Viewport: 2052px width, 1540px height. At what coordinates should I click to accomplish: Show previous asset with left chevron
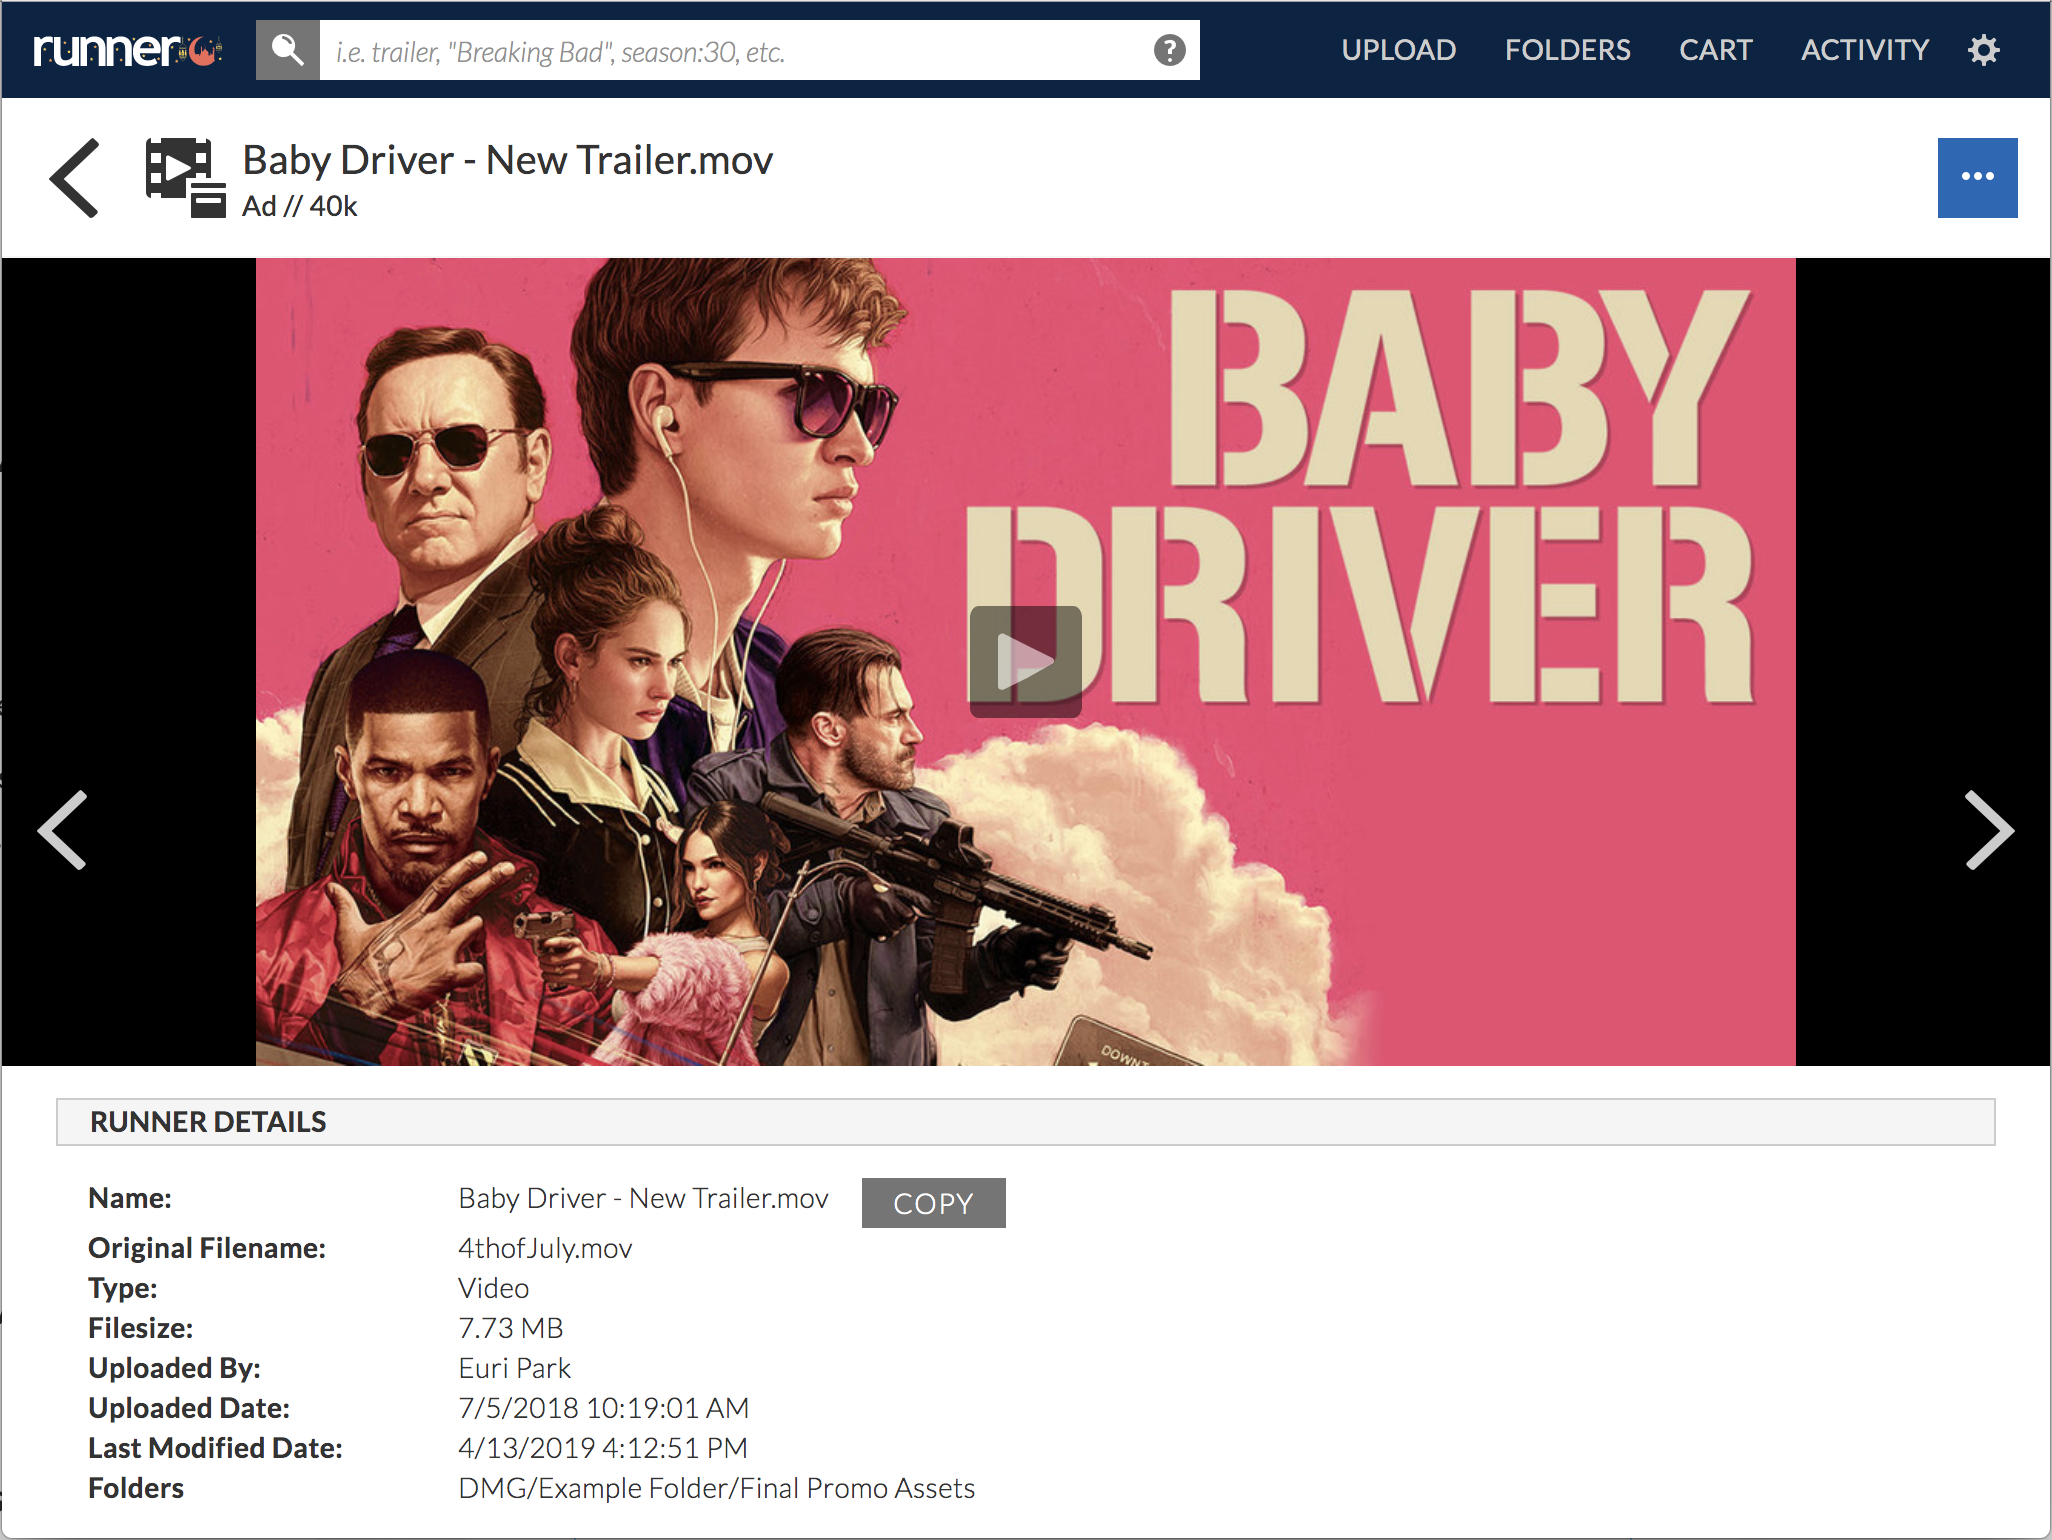(x=62, y=830)
